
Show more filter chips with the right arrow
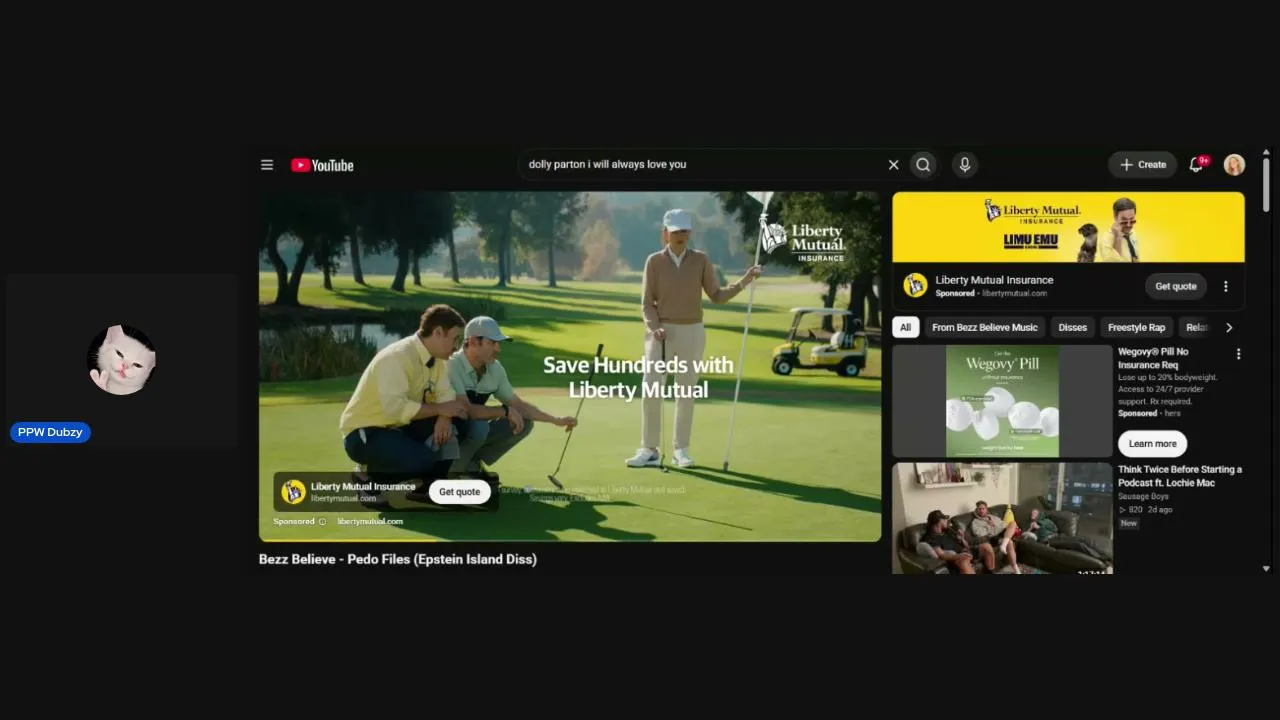pyautogui.click(x=1229, y=327)
